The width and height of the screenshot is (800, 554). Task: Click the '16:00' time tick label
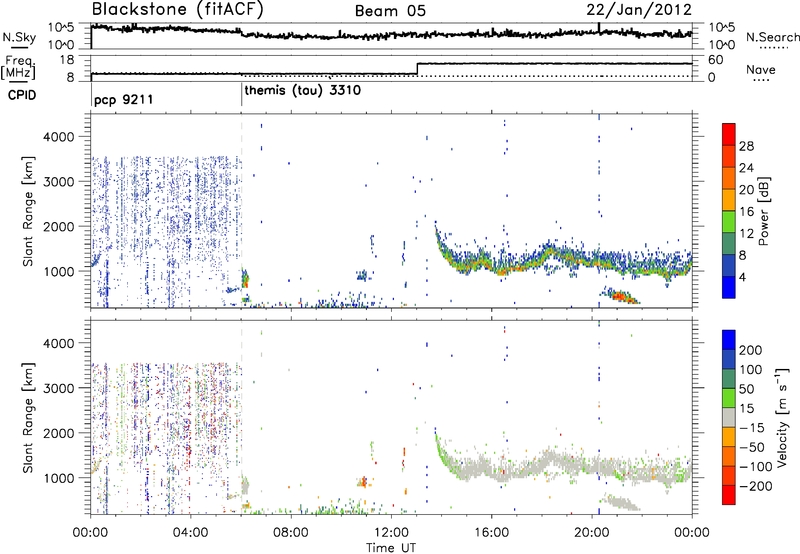491,533
